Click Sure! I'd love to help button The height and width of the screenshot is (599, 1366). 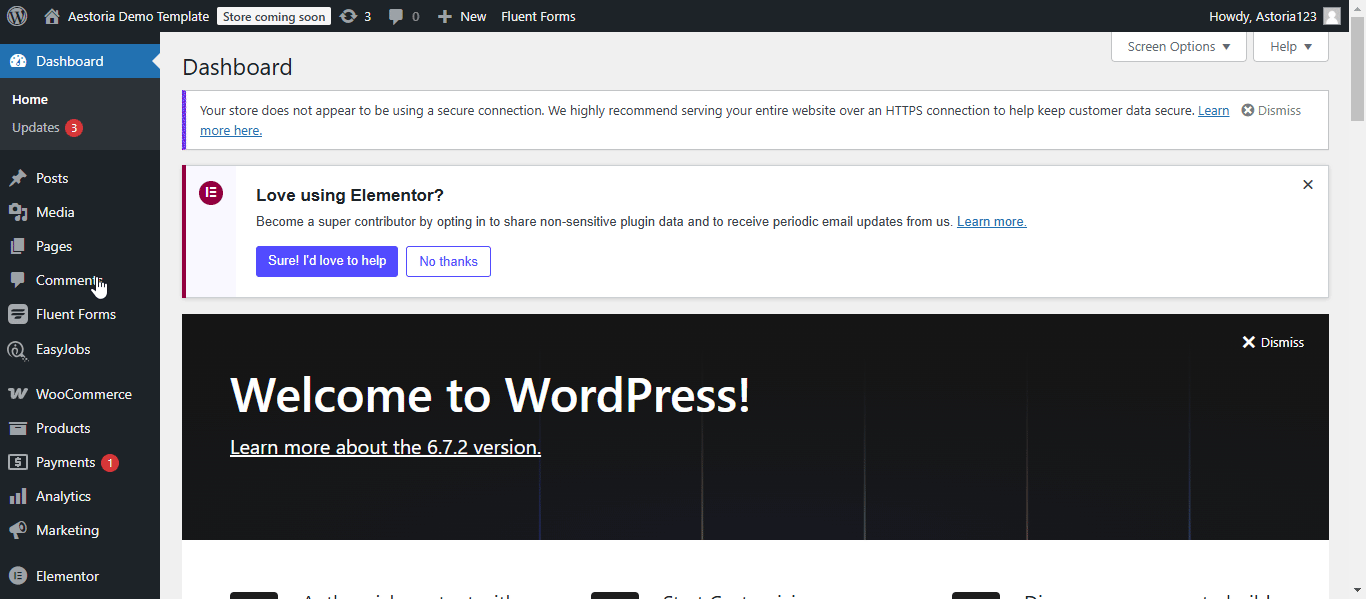pyautogui.click(x=327, y=261)
